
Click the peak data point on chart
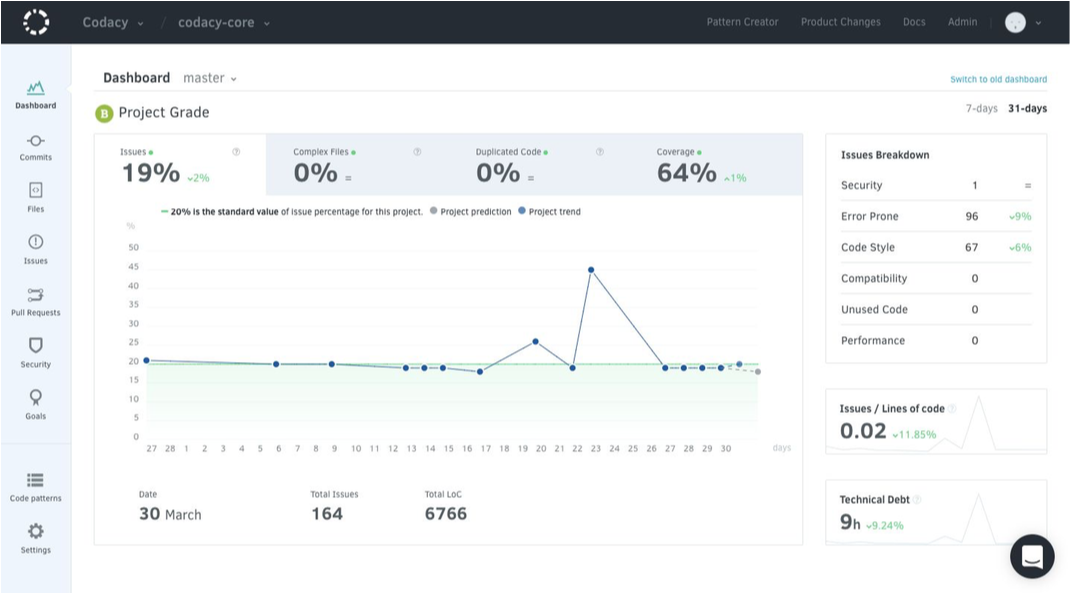pyautogui.click(x=592, y=270)
